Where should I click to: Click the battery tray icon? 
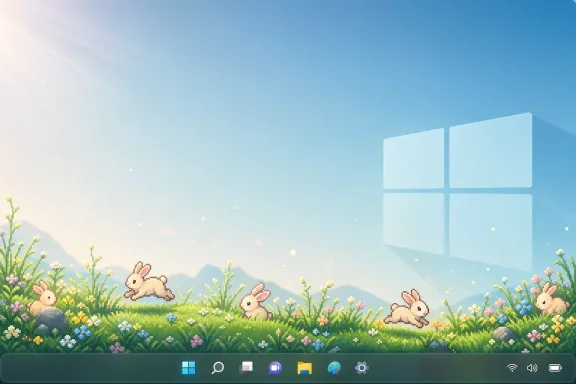(555, 368)
